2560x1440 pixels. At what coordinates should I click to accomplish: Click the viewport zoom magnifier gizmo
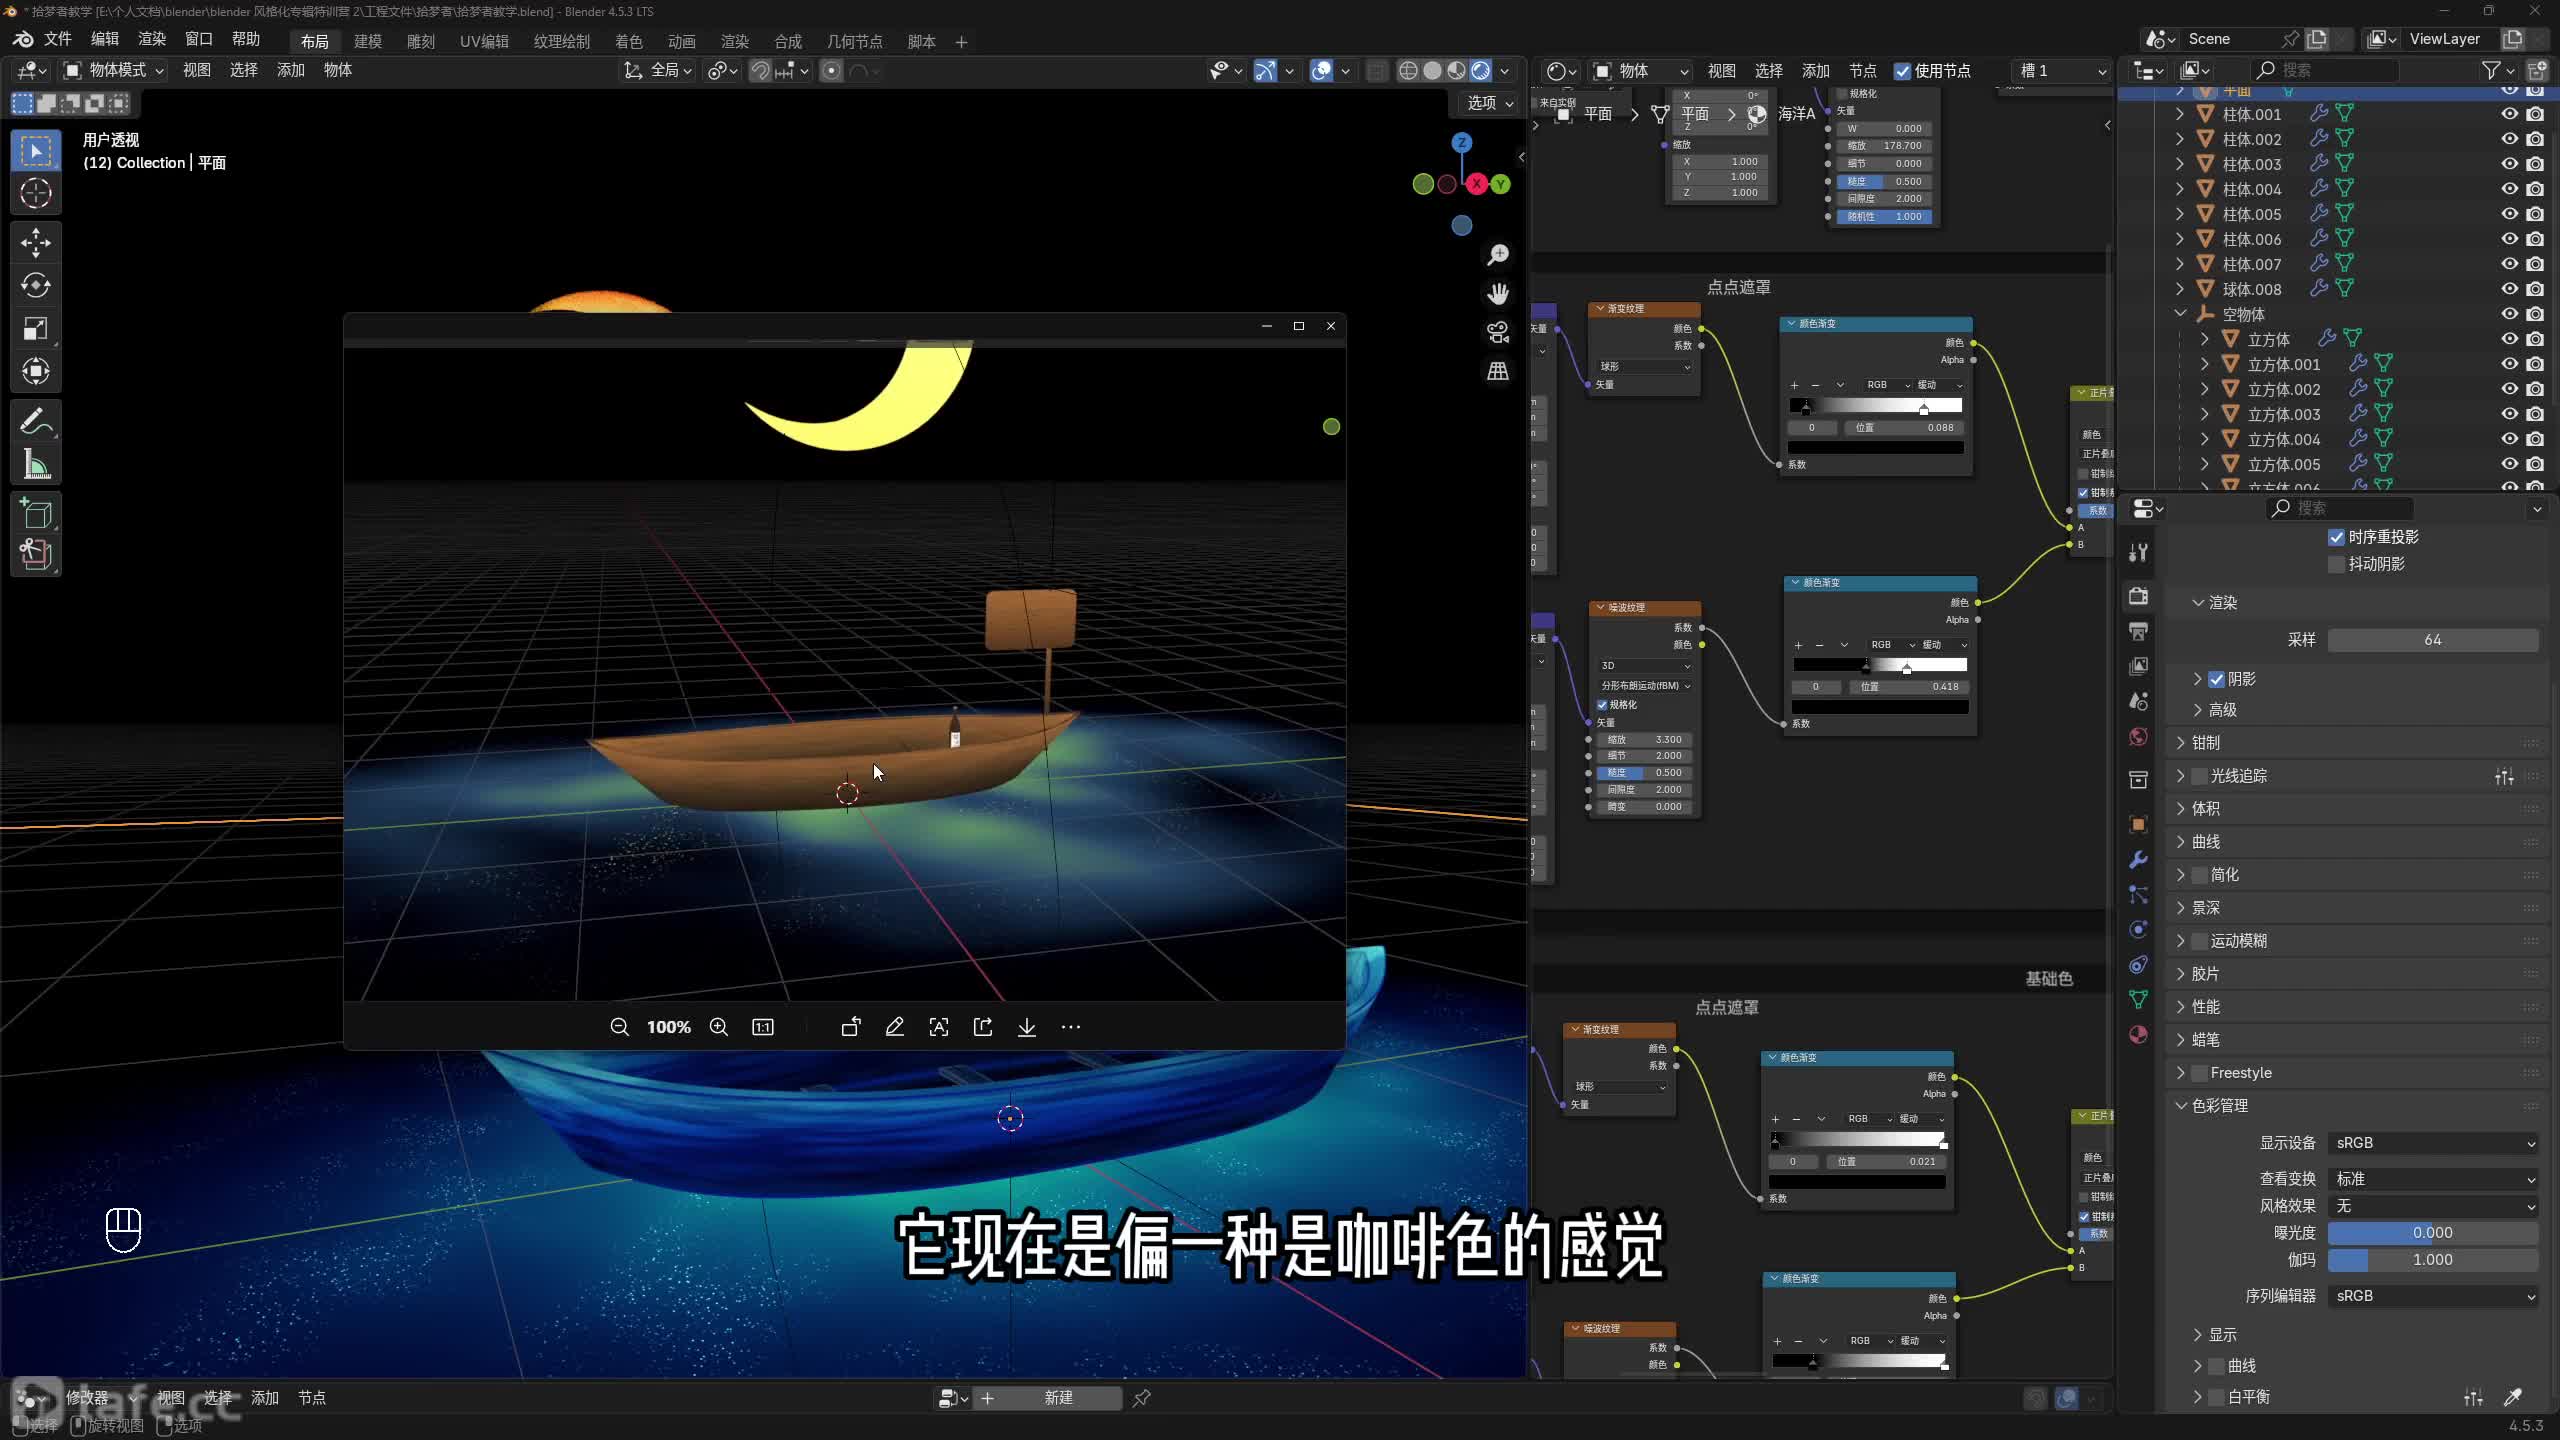[x=1498, y=255]
